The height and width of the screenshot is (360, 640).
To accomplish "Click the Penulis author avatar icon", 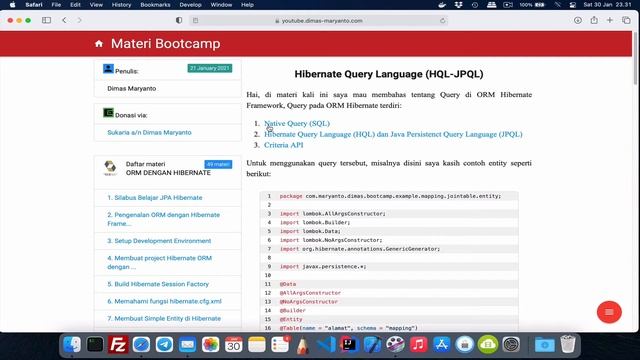I will (x=108, y=69).
